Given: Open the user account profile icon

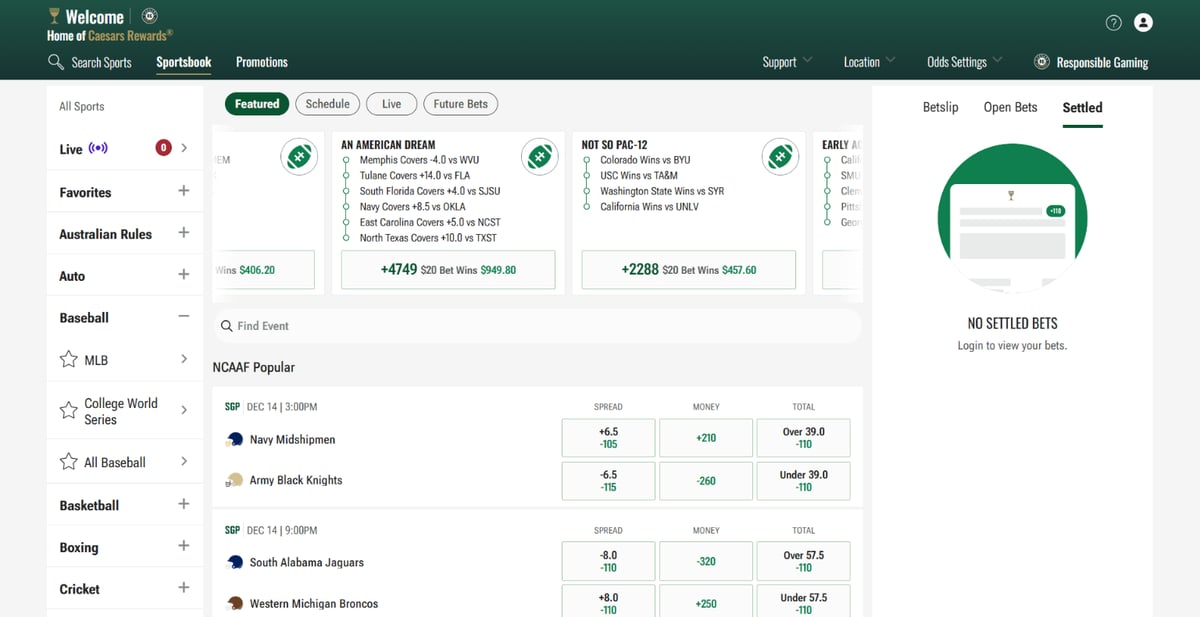Looking at the screenshot, I should point(1143,22).
